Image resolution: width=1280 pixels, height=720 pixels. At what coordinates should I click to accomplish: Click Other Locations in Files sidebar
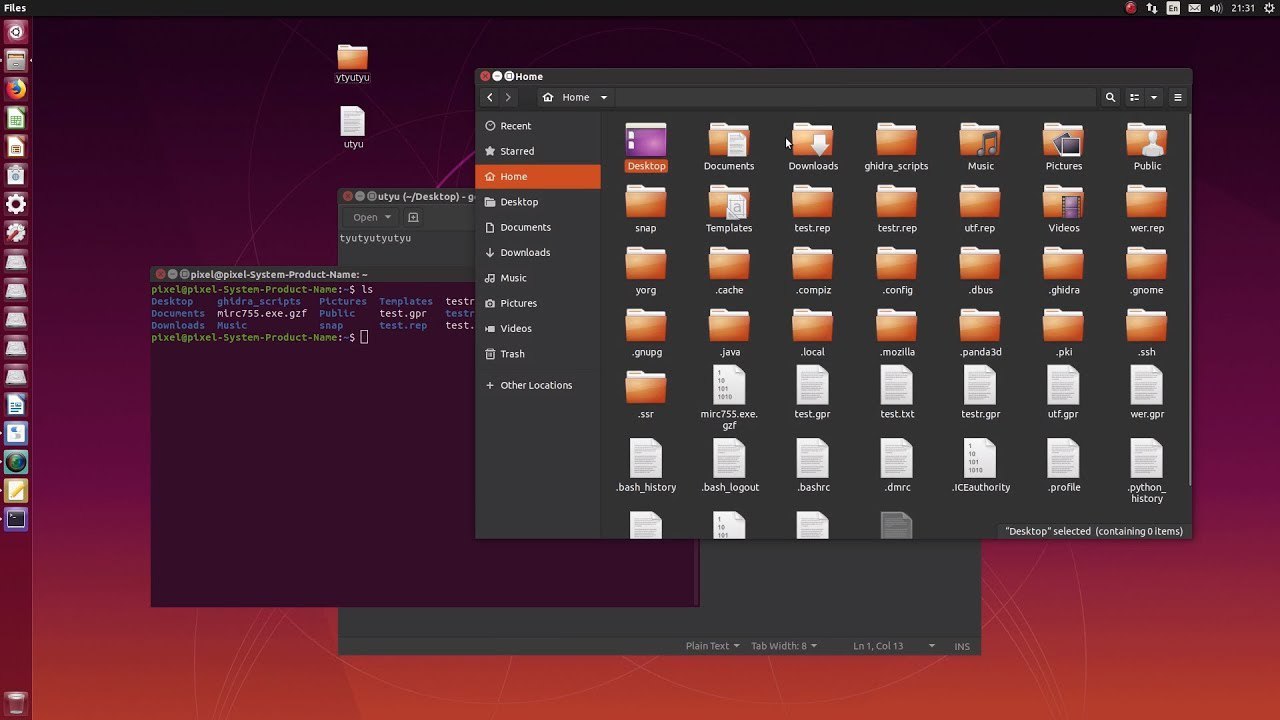(x=538, y=385)
